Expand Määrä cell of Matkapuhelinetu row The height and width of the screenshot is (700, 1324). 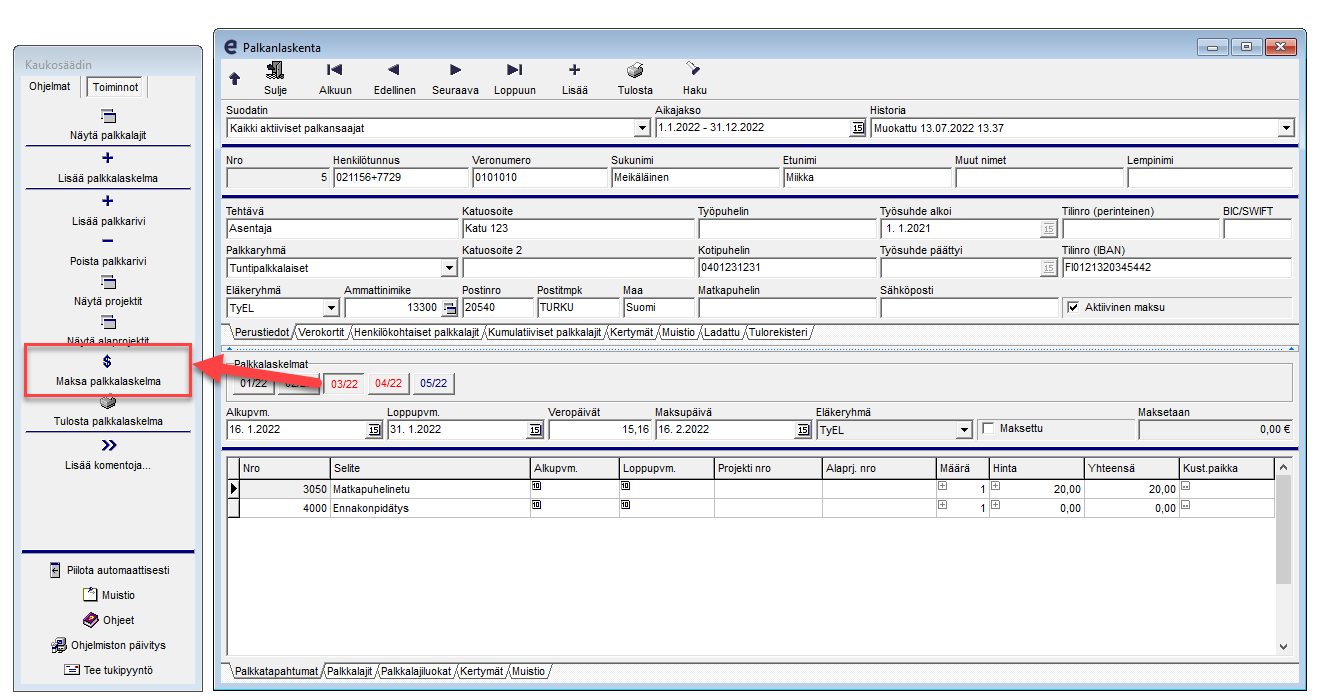click(942, 486)
